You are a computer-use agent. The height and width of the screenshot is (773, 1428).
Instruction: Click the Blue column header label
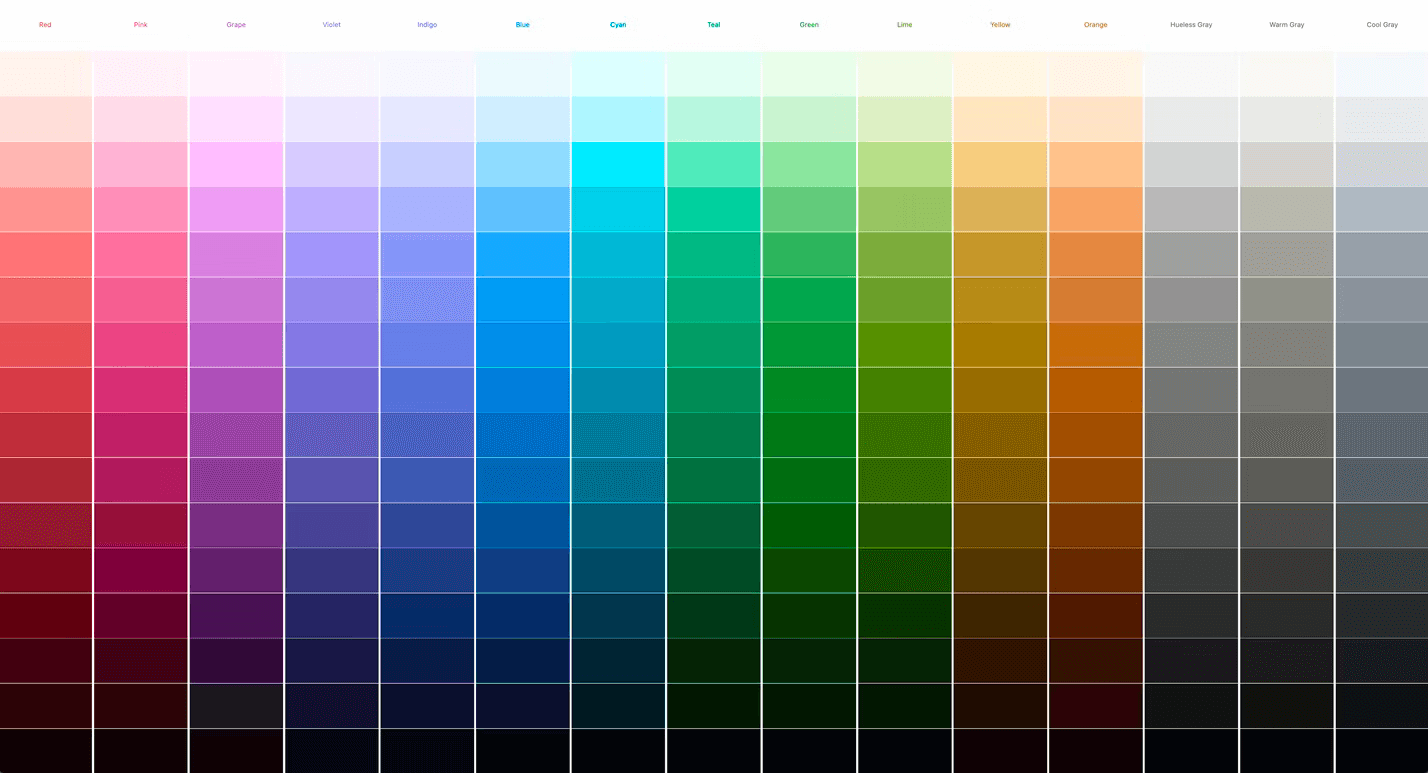pyautogui.click(x=522, y=24)
